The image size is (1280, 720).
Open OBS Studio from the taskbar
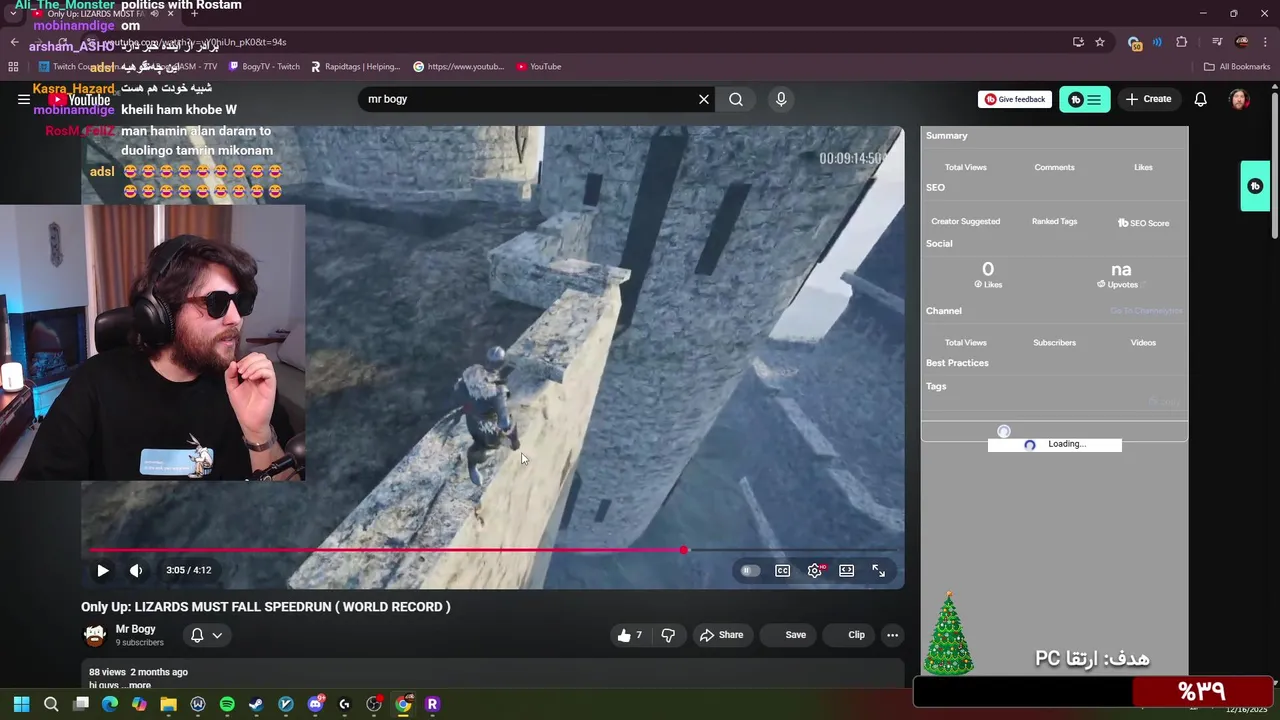coord(374,704)
